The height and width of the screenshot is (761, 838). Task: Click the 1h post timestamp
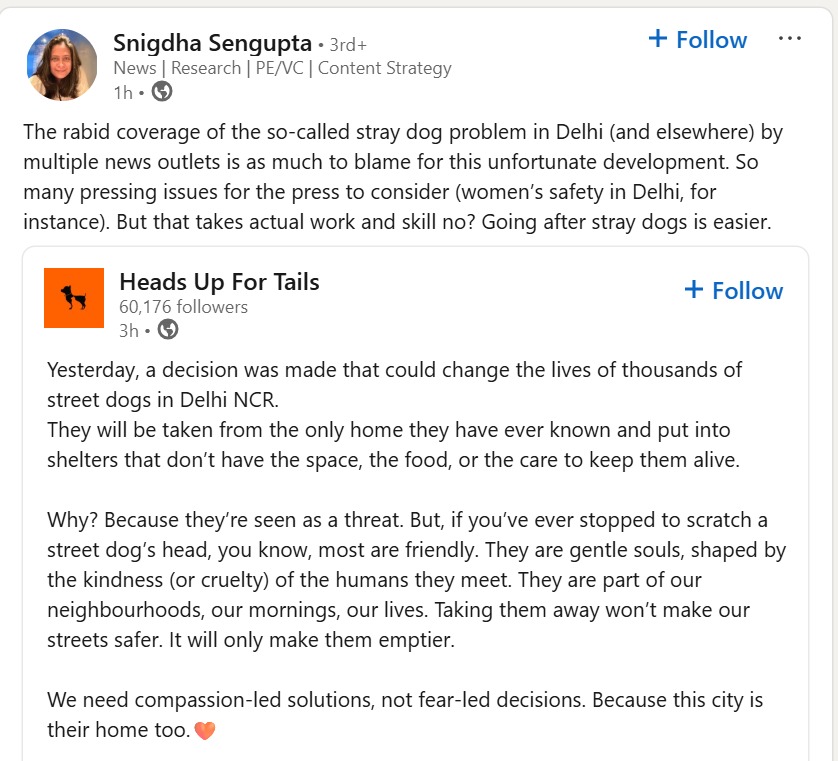tap(122, 92)
